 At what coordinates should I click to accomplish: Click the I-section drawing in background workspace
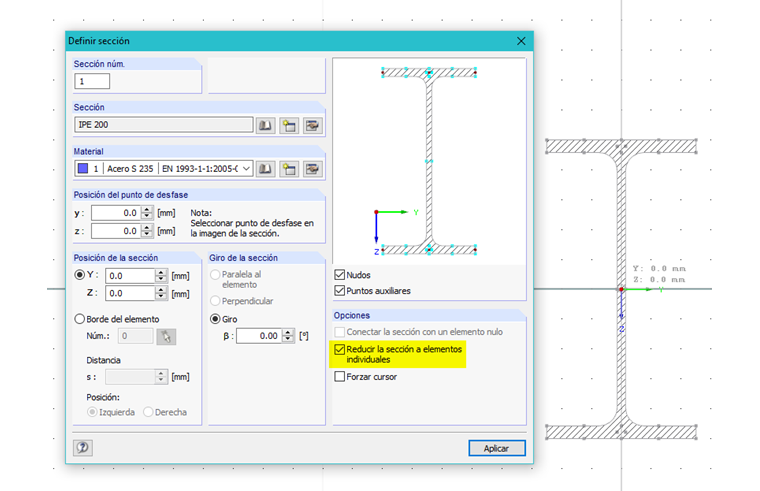point(621,289)
